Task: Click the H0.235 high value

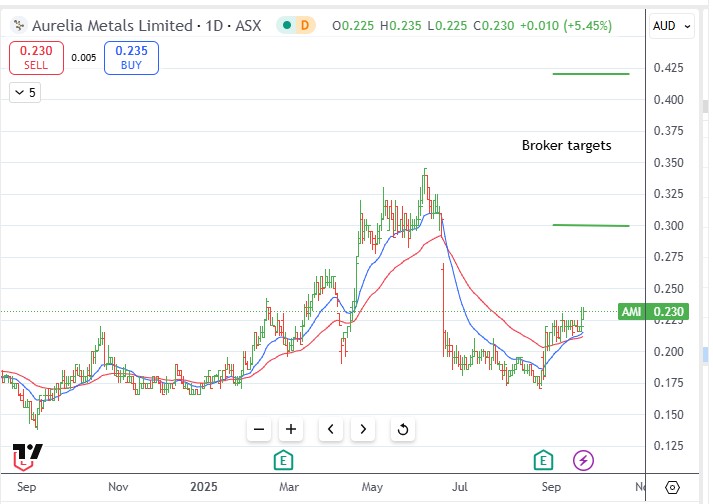Action: tap(401, 25)
